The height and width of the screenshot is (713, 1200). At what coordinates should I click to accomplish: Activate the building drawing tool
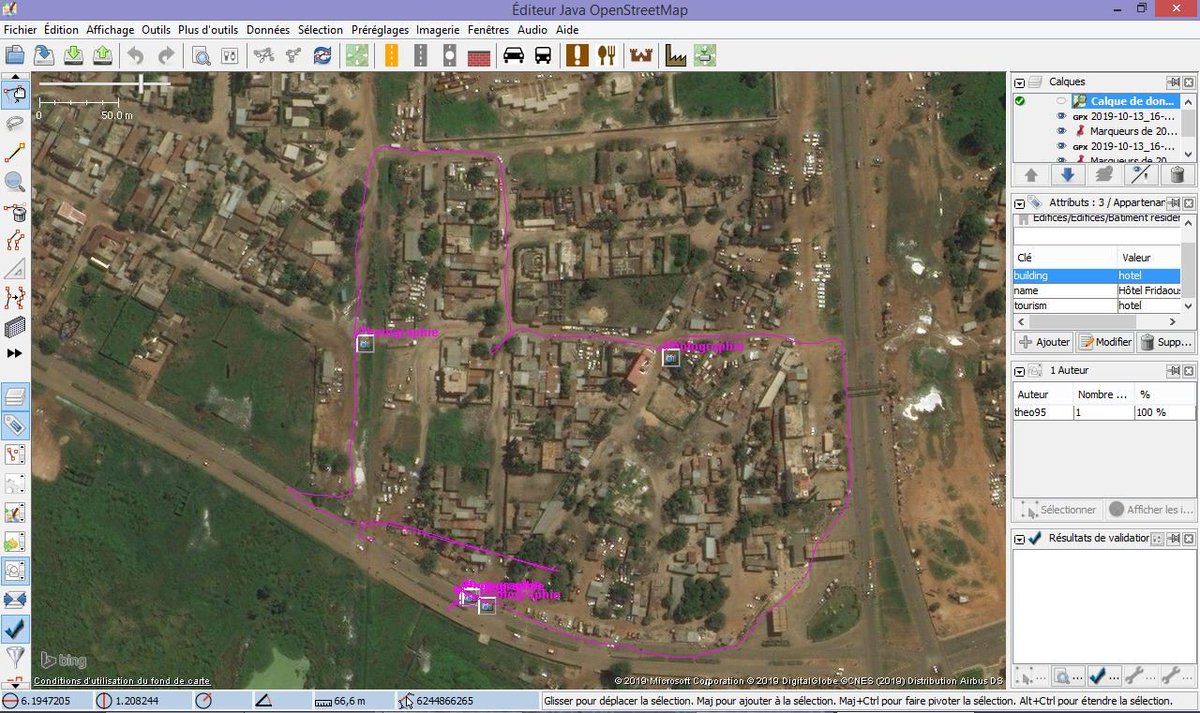pos(16,327)
